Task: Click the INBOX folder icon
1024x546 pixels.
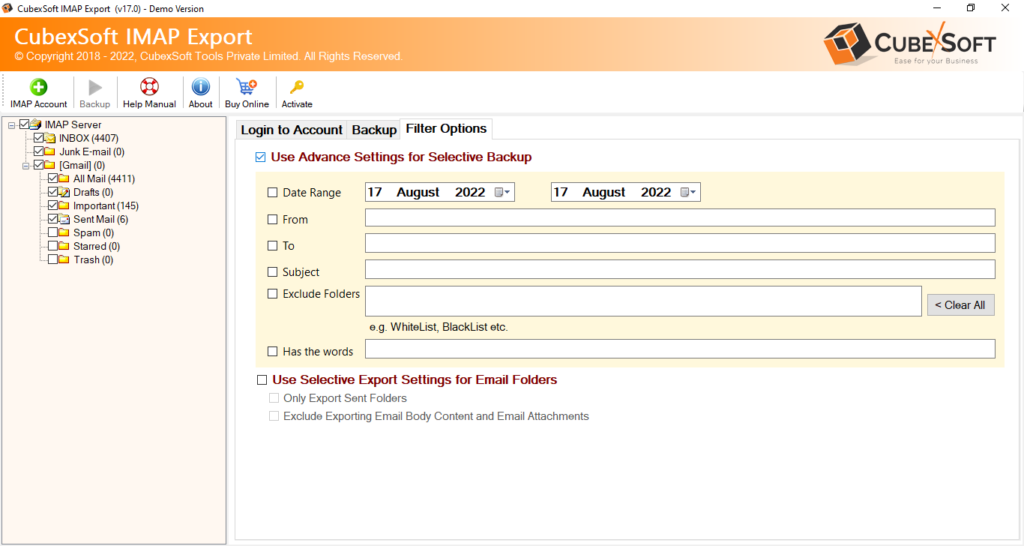Action: 50,138
